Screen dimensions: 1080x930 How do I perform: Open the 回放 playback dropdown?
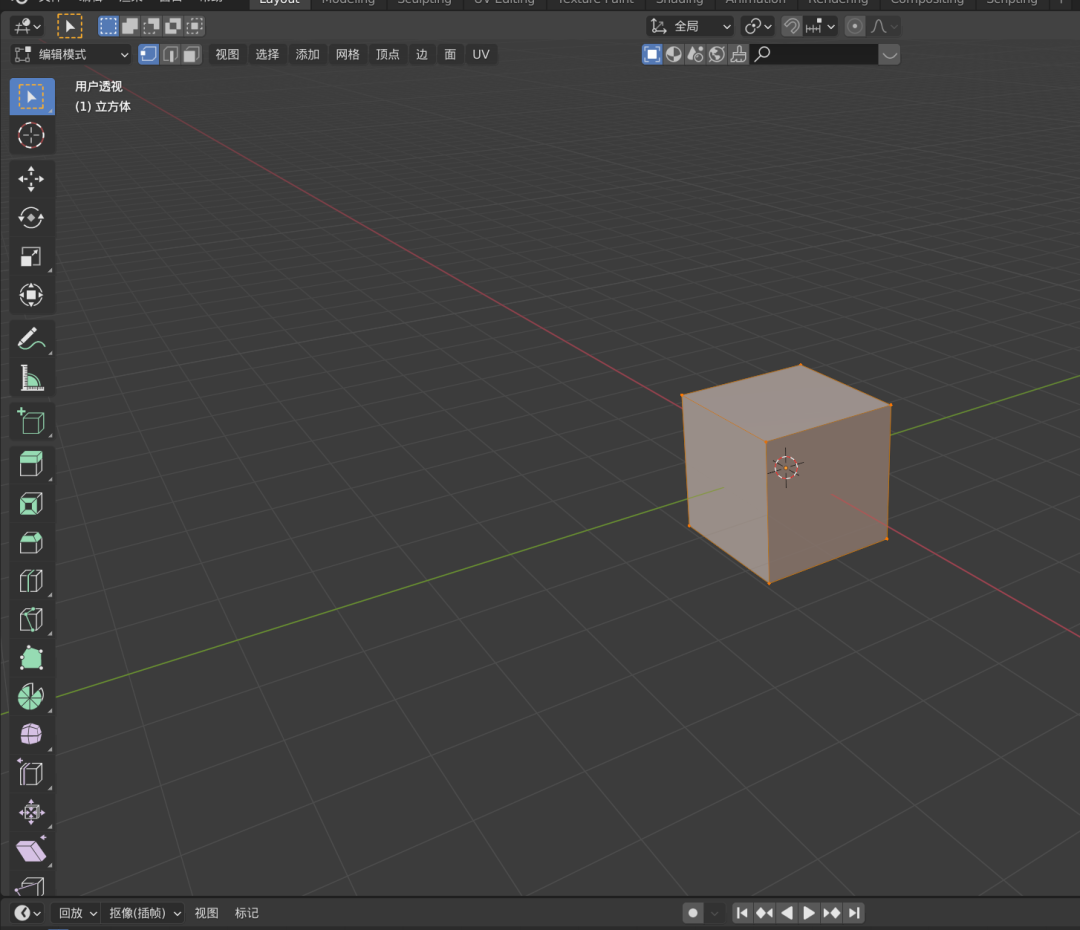(x=76, y=913)
